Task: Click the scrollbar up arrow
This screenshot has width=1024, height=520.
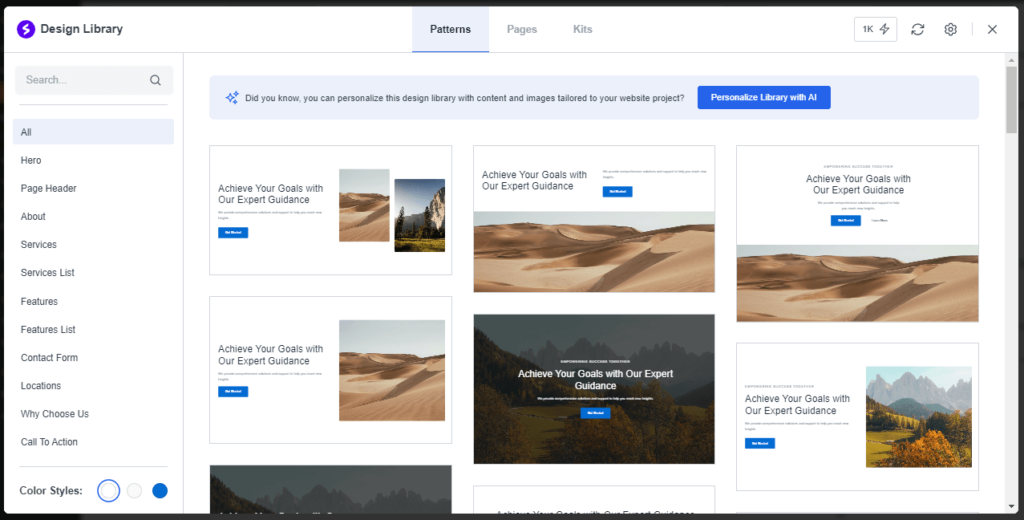Action: click(x=1012, y=60)
